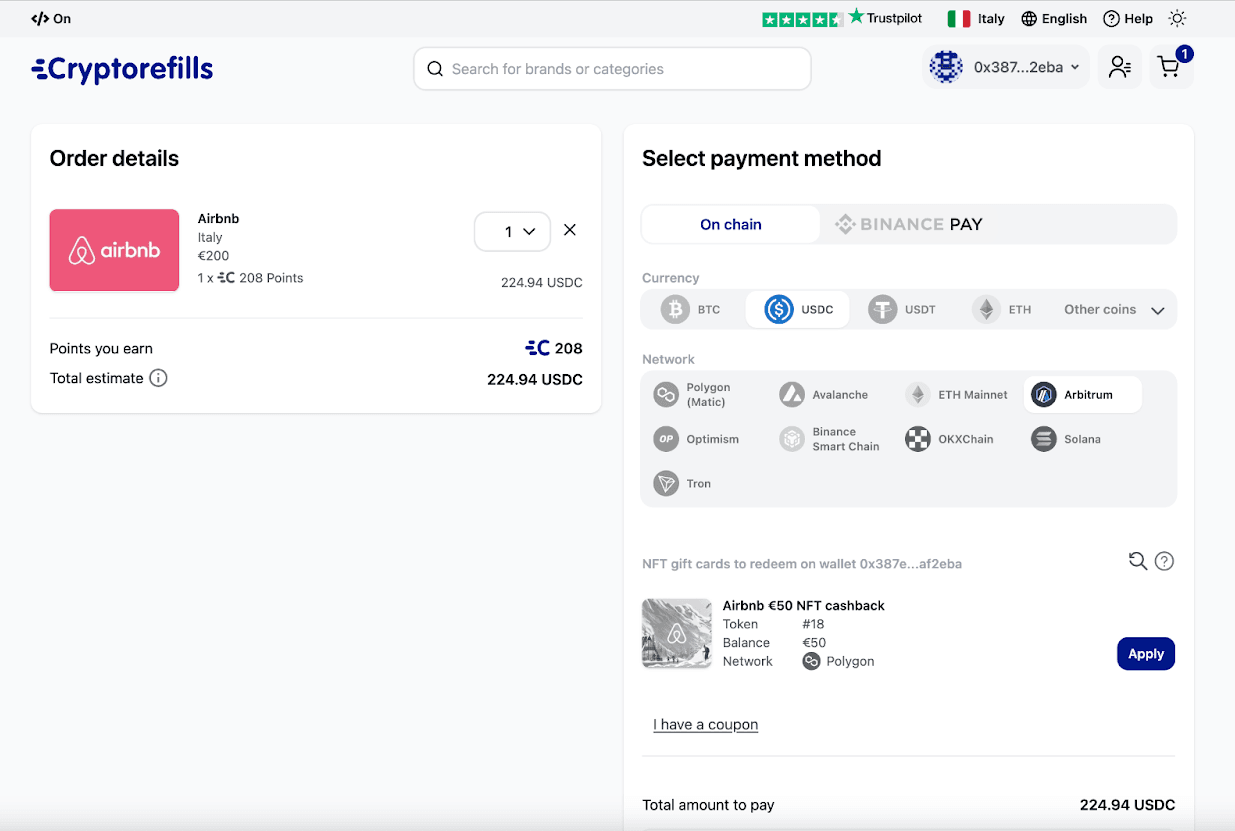Apply the Airbnb €50 NFT cashback
1235x831 pixels.
tap(1146, 653)
